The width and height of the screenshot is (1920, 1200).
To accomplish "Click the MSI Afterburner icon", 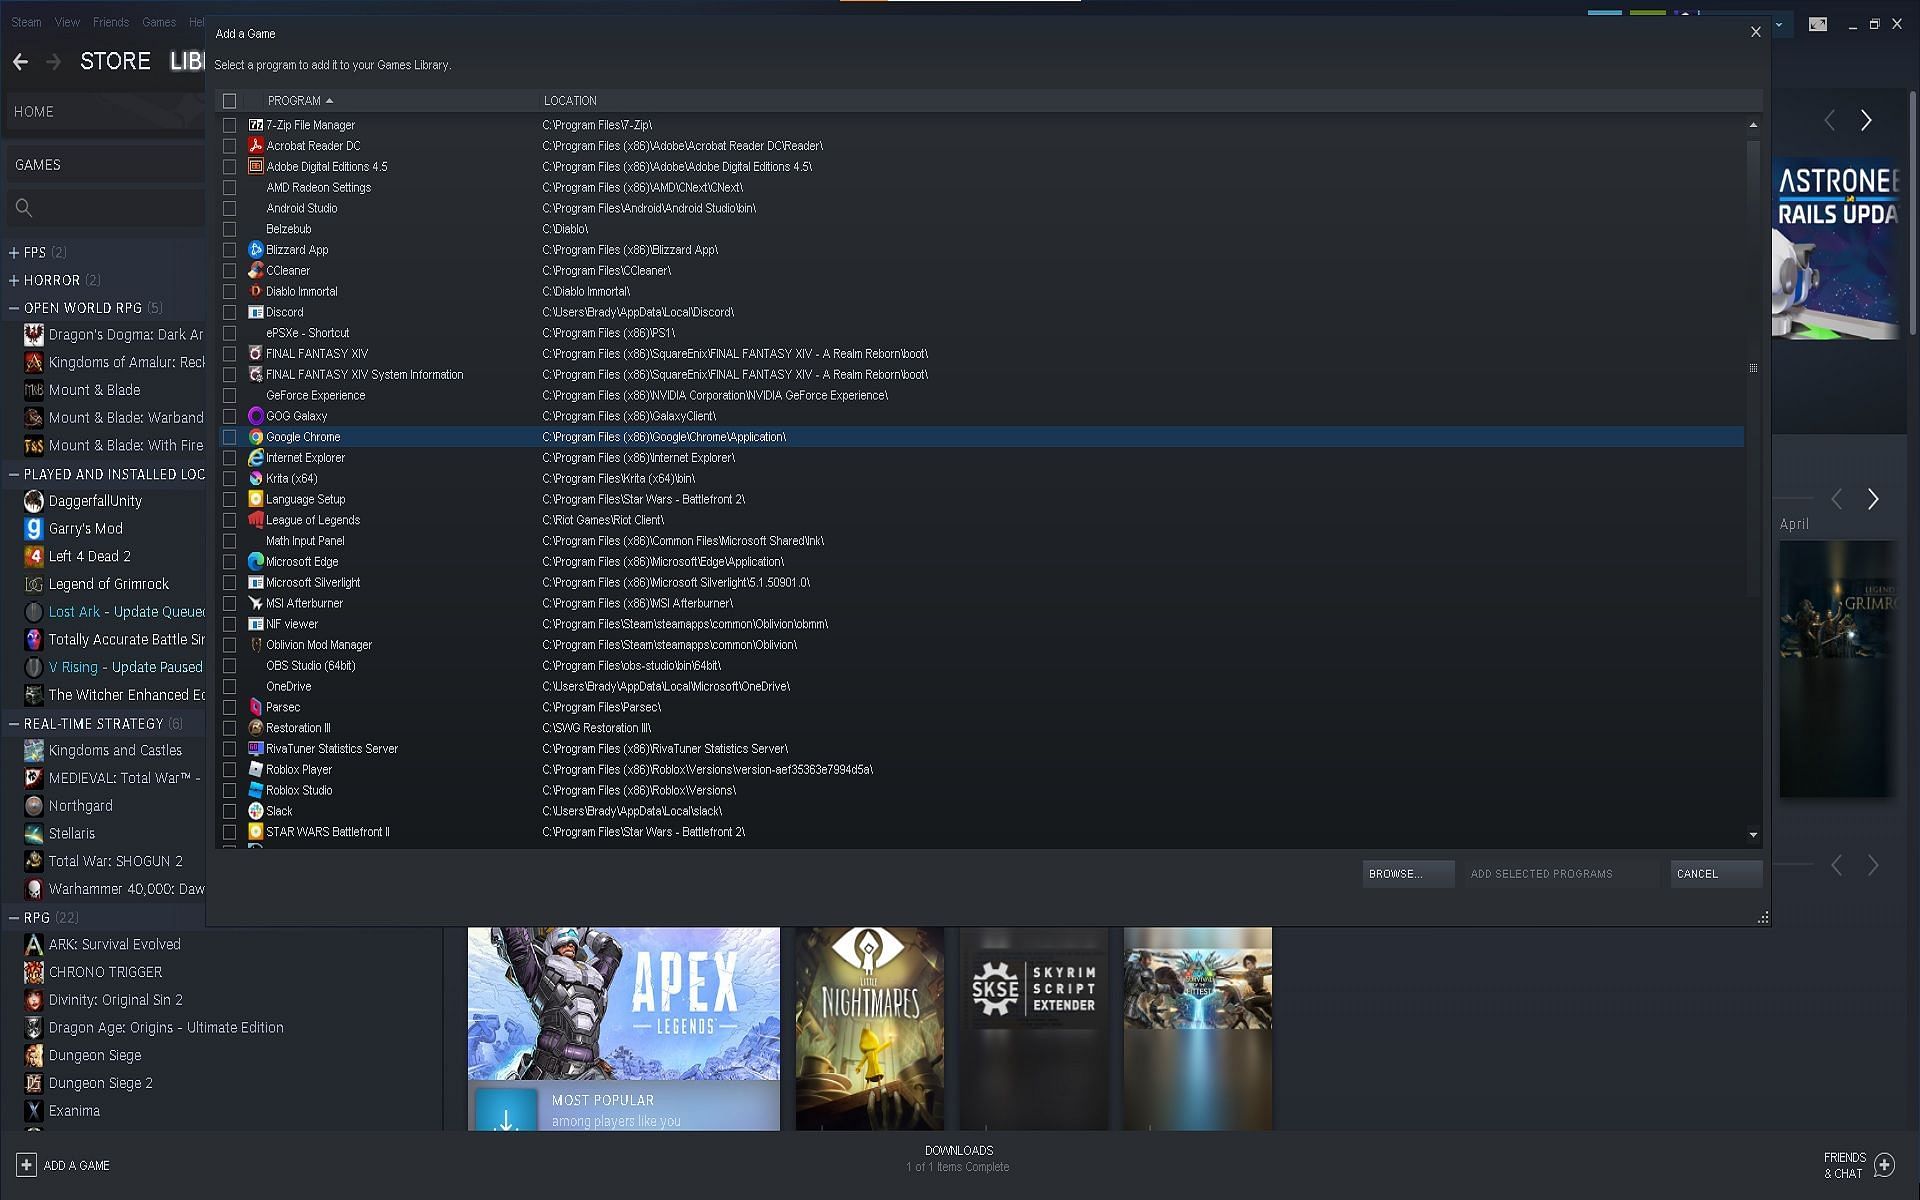I will coord(255,603).
